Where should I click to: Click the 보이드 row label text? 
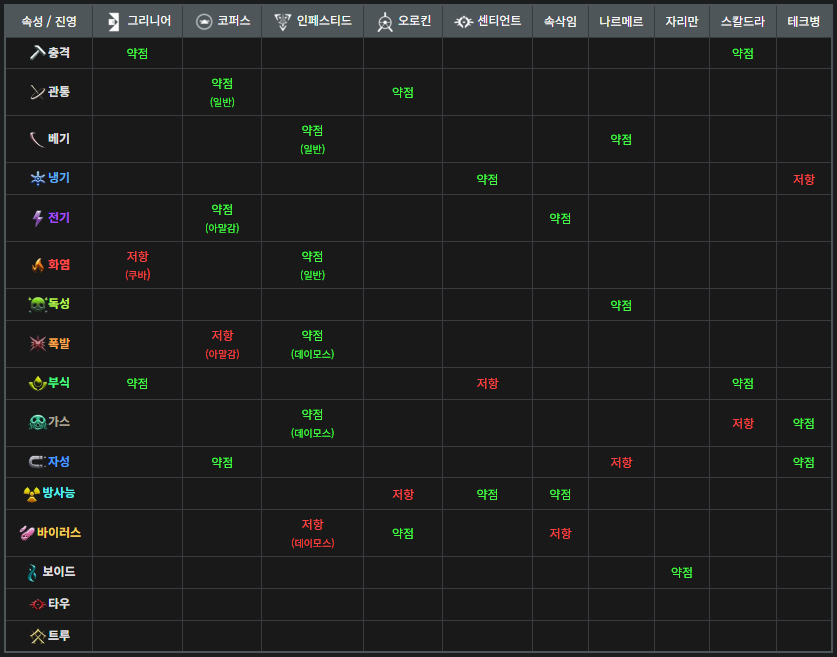(x=59, y=572)
